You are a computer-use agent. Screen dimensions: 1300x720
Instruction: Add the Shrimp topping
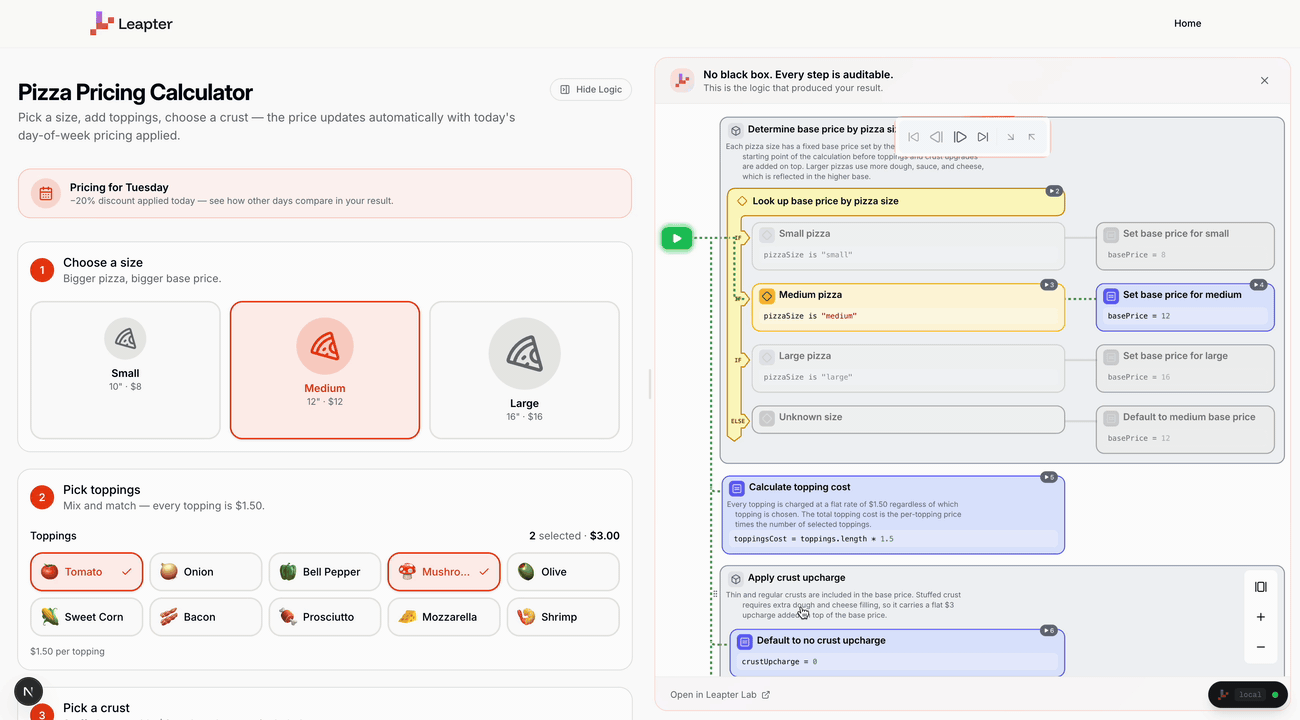click(563, 617)
